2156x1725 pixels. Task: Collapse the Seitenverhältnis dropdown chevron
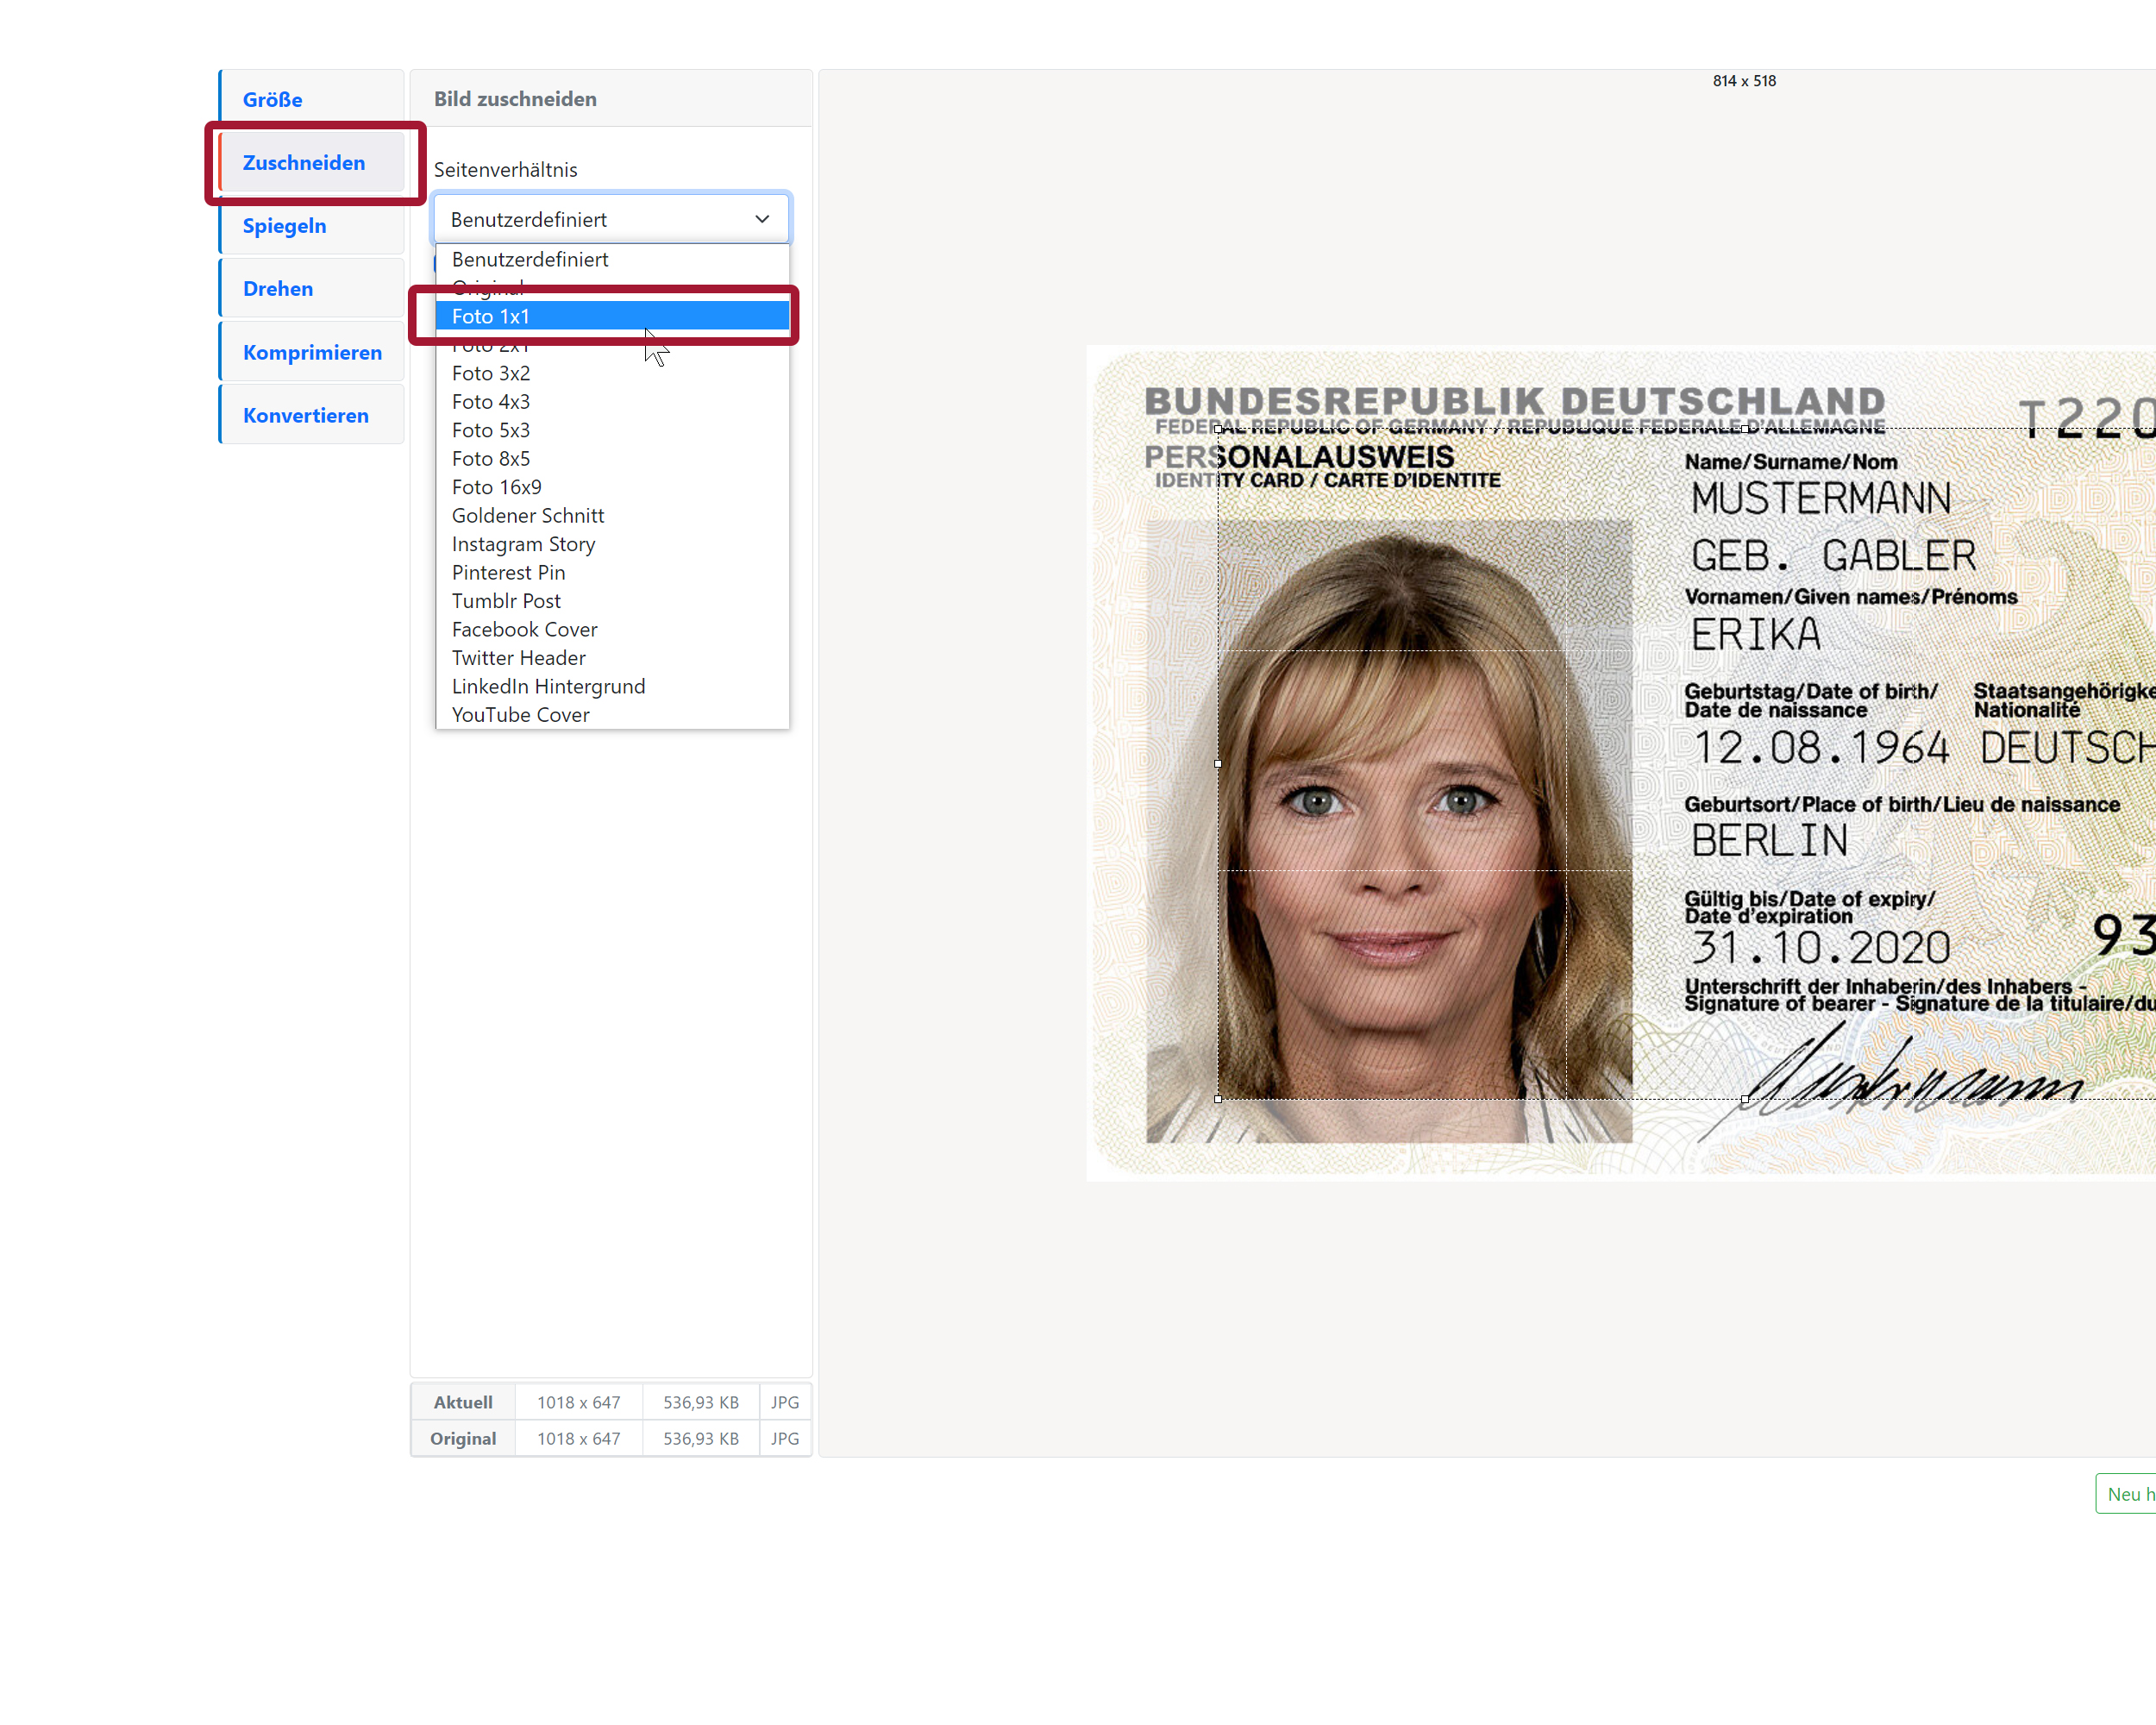click(762, 219)
